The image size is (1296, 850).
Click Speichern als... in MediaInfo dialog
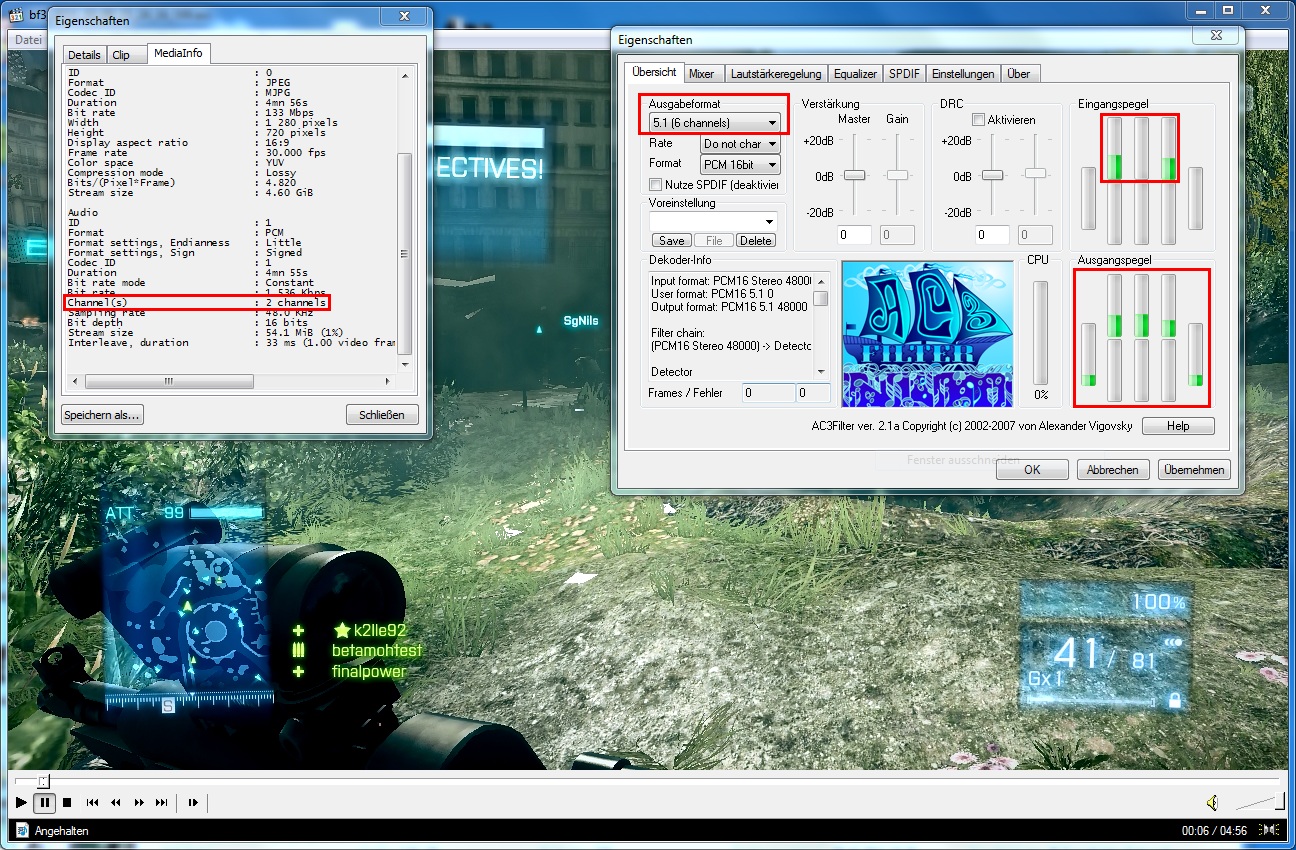pyautogui.click(x=102, y=415)
